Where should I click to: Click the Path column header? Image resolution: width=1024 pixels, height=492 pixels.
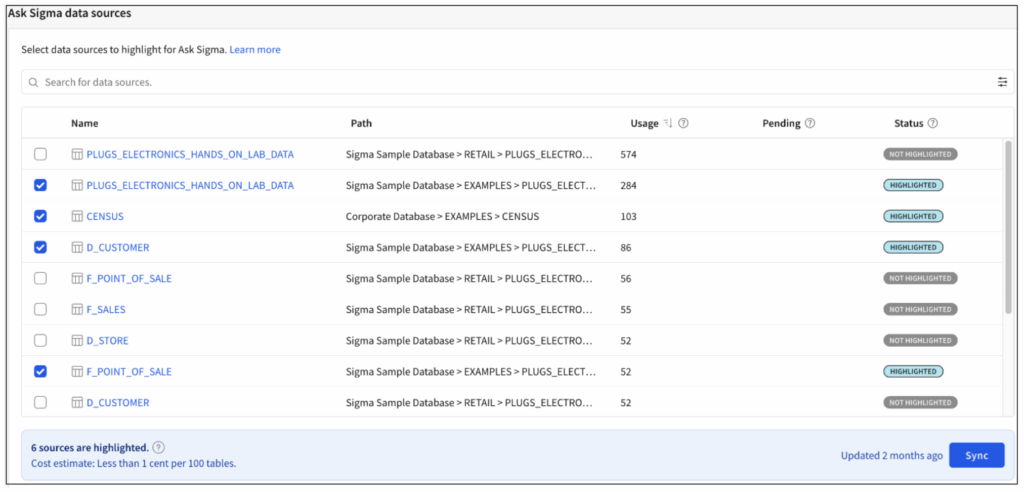(361, 124)
